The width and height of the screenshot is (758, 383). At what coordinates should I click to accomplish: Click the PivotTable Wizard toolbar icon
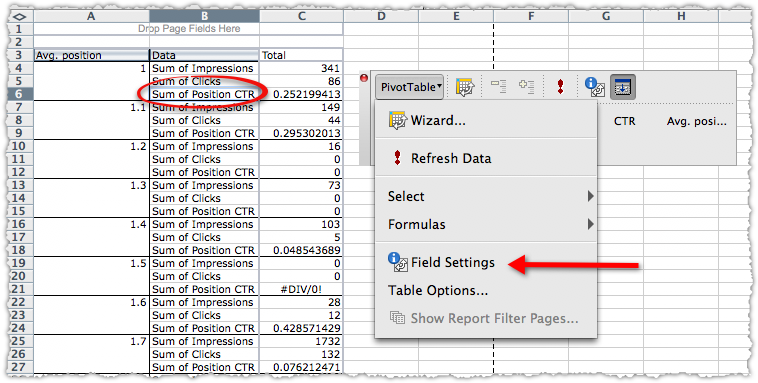[x=465, y=88]
